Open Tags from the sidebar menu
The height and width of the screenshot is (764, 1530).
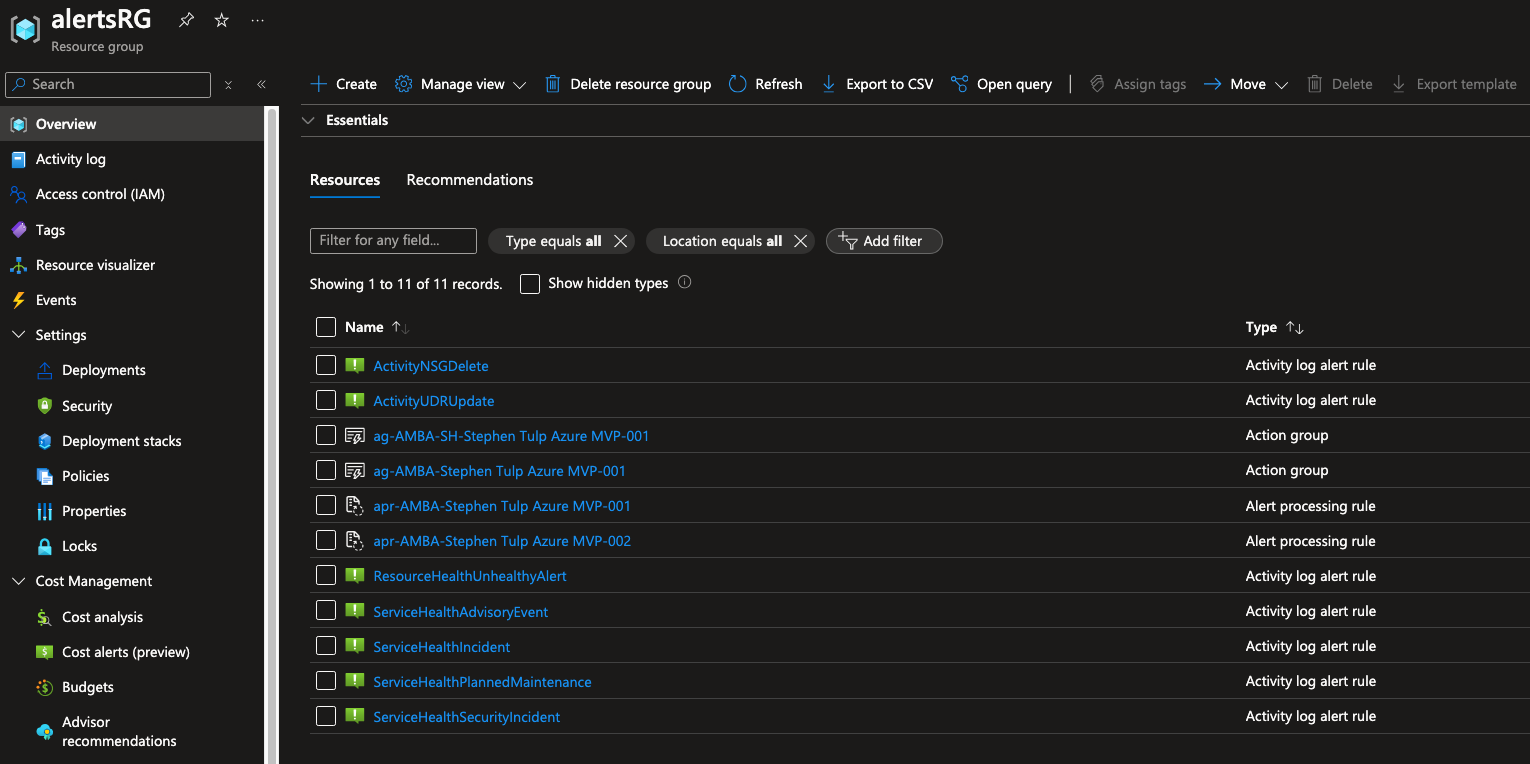tap(50, 230)
